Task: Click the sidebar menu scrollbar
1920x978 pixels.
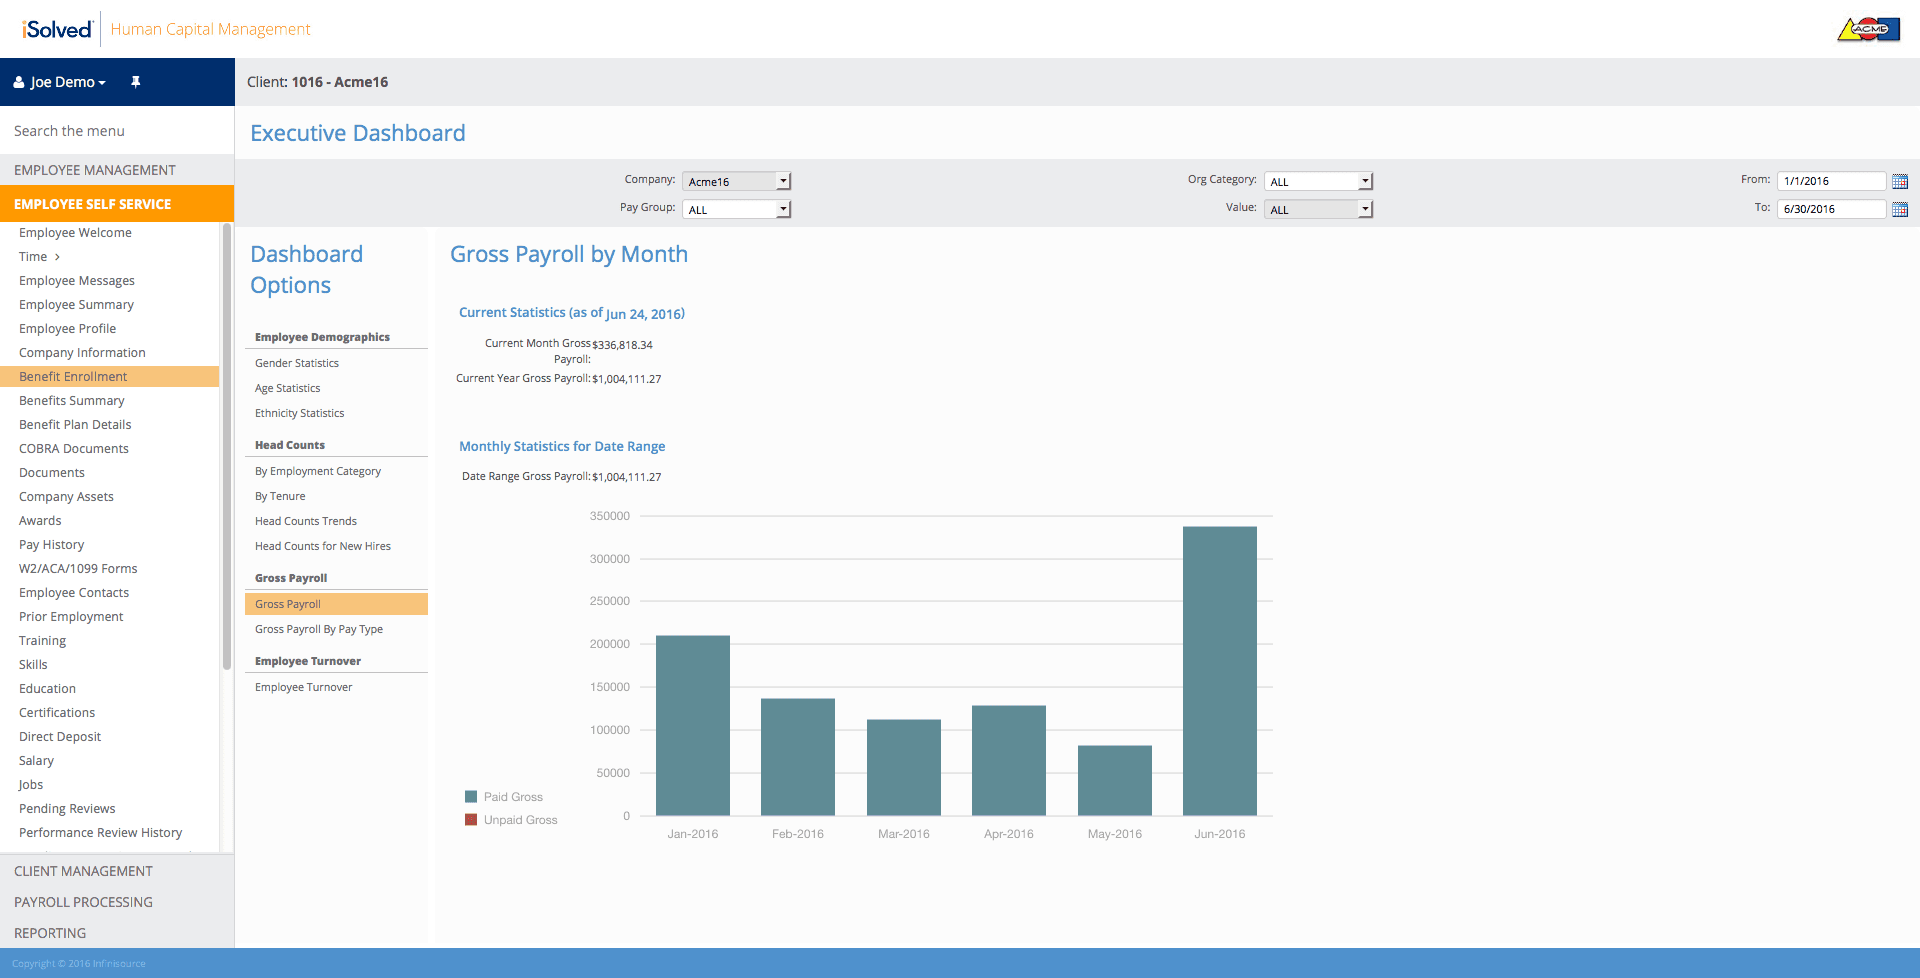Action: pyautogui.click(x=227, y=446)
